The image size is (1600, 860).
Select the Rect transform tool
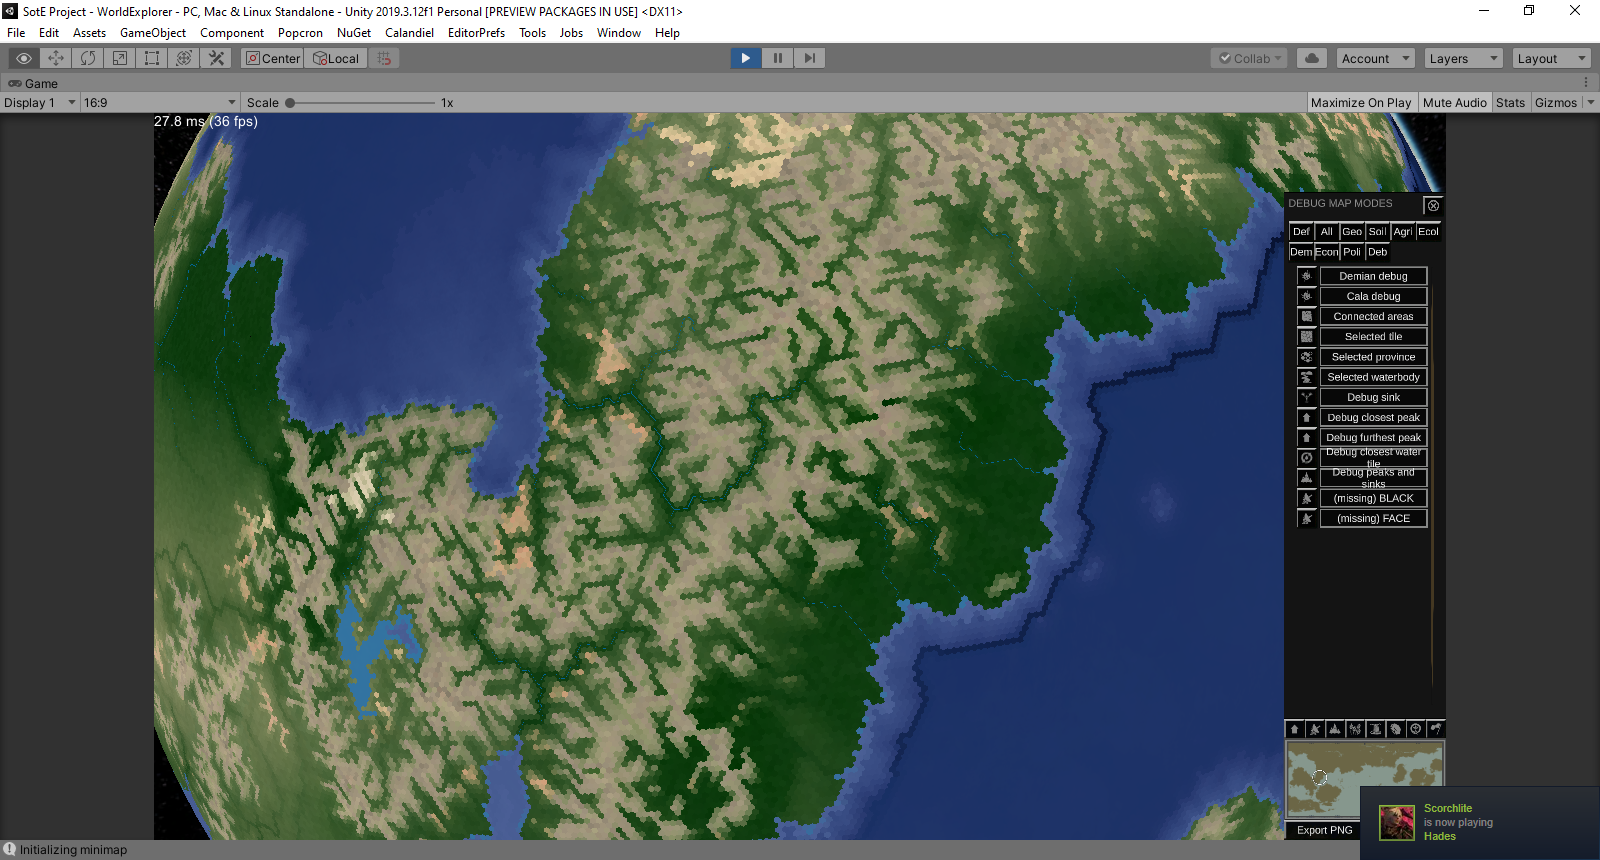click(152, 58)
